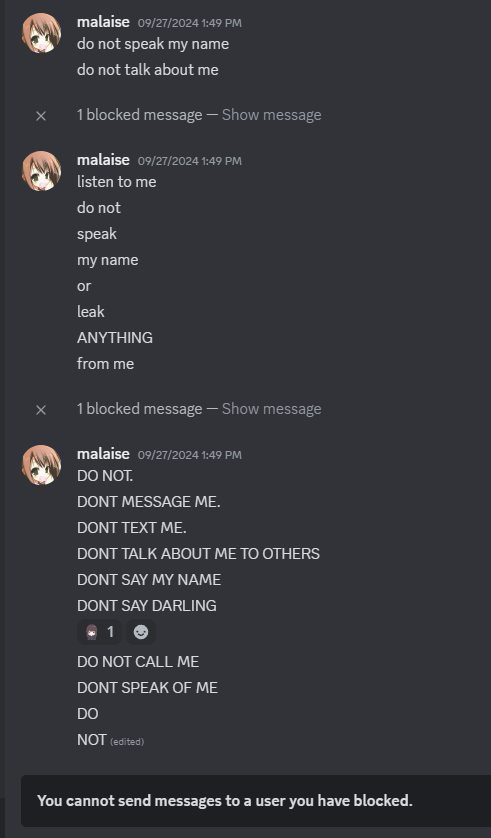The width and height of the screenshot is (491, 838).
Task: Click the "DONT SAY DARLING" message line
Action: tap(147, 606)
